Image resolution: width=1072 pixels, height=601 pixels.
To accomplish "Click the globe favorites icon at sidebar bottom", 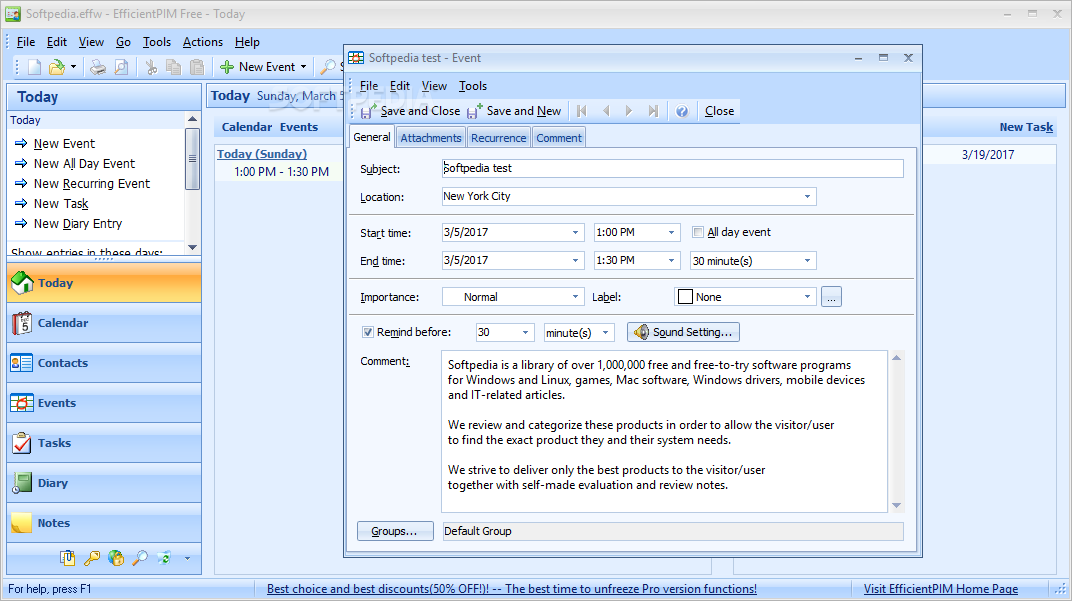I will (x=116, y=558).
